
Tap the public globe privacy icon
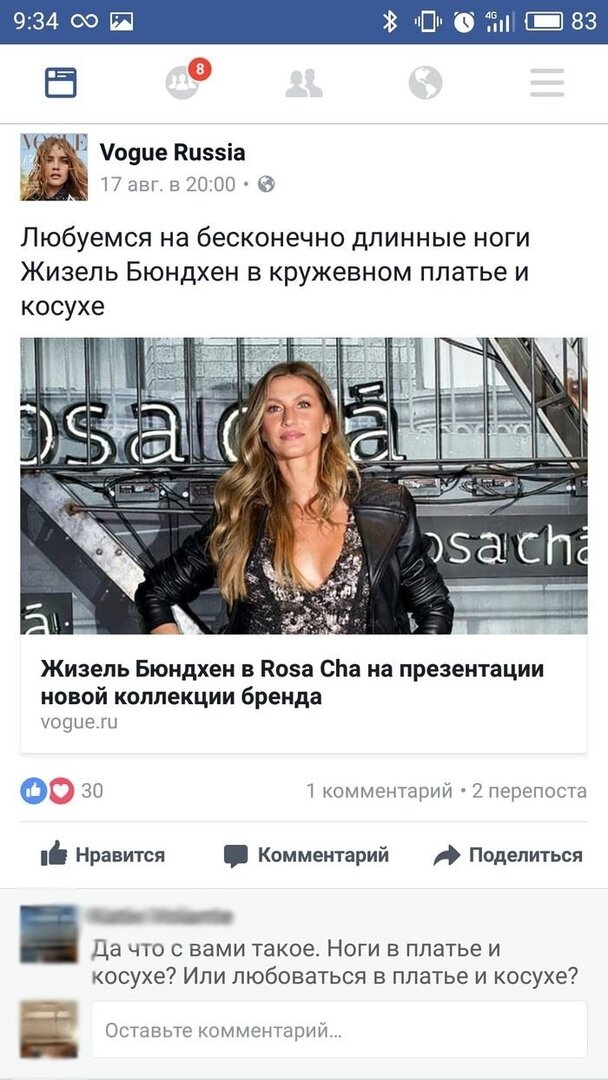tap(266, 184)
